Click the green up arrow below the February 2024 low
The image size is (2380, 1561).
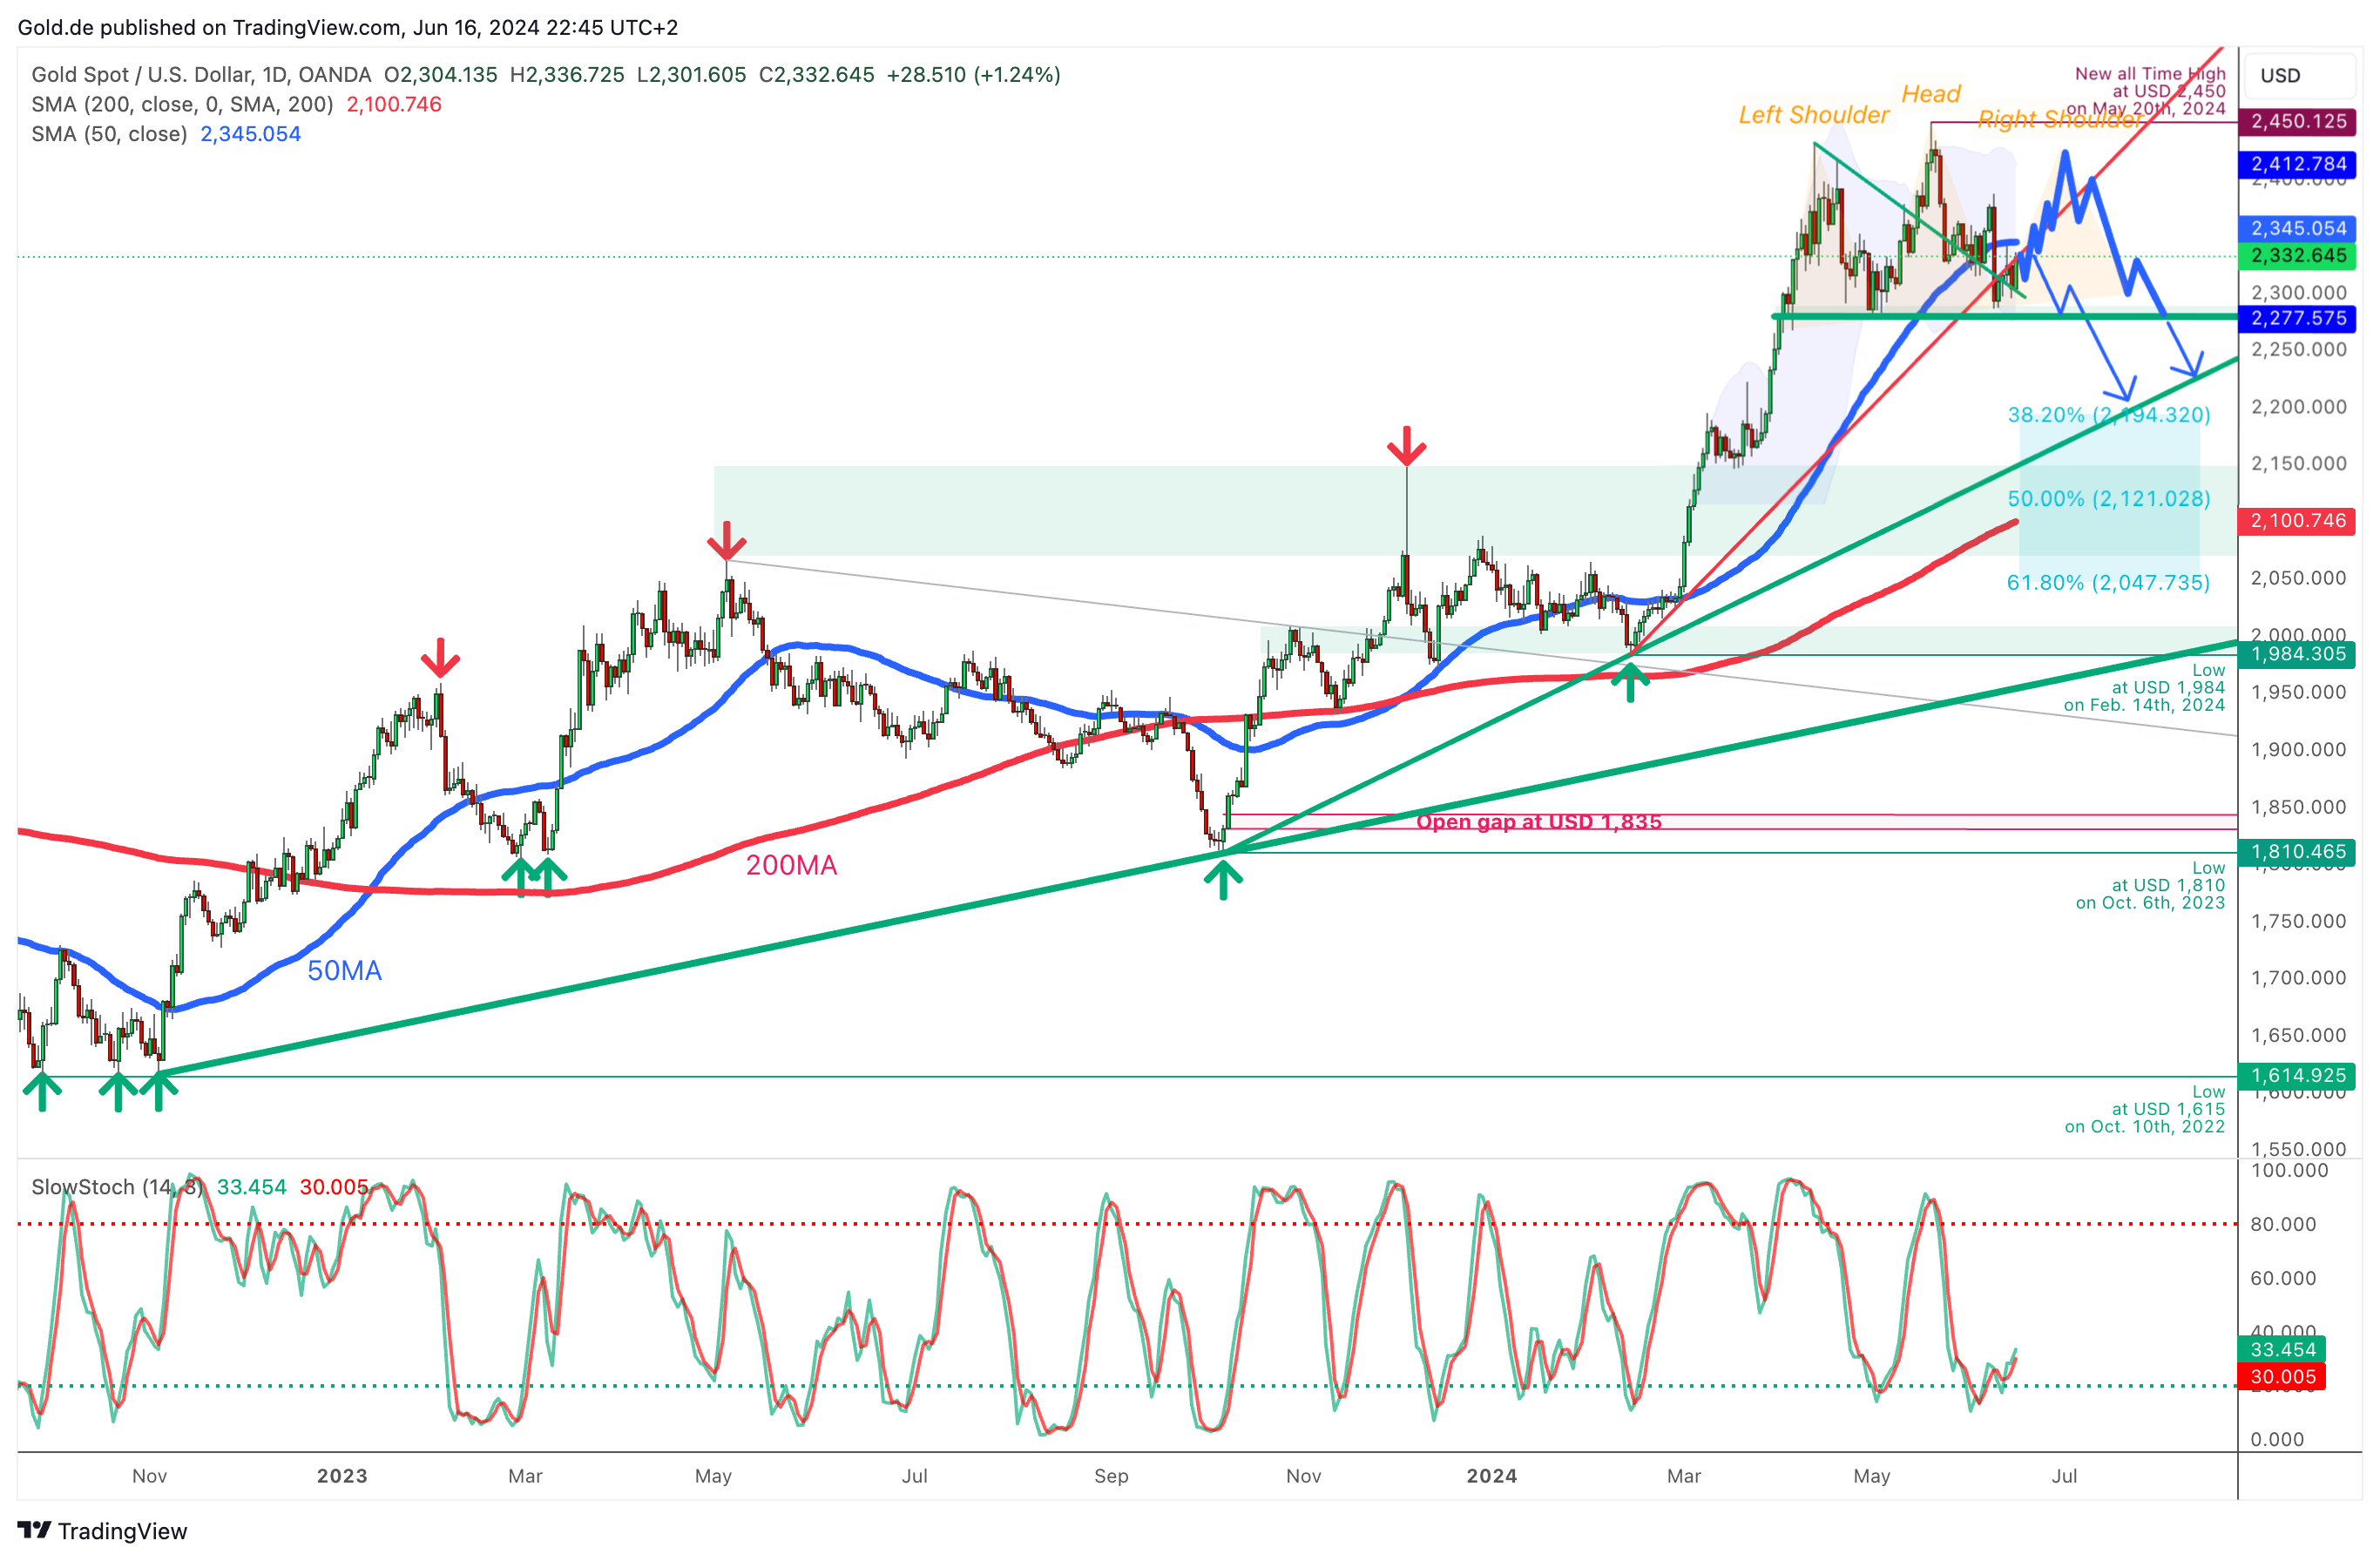pos(1630,683)
